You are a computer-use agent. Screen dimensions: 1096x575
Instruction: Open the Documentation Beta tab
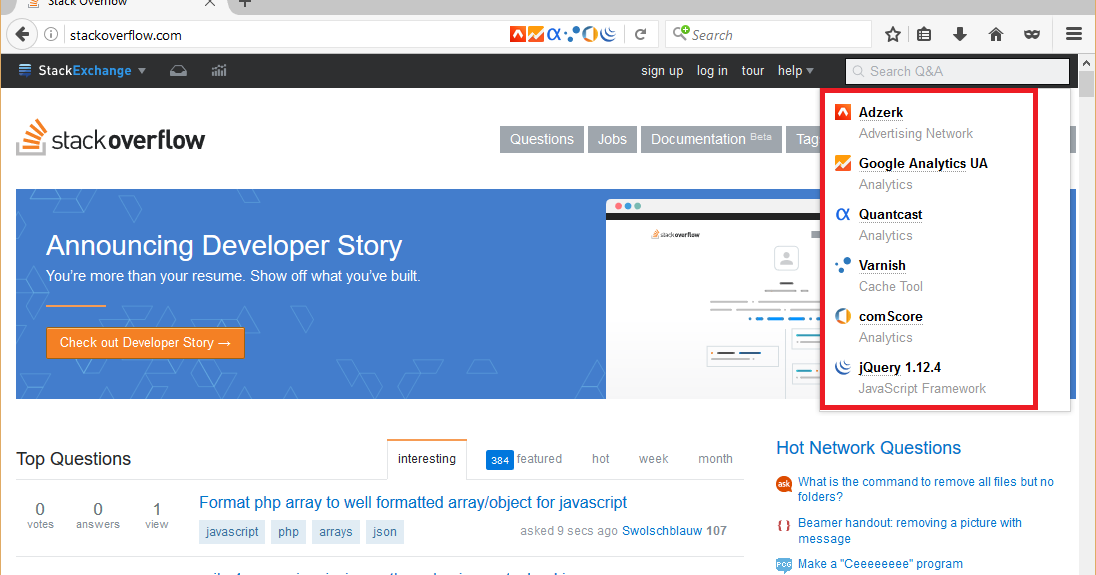tap(711, 139)
